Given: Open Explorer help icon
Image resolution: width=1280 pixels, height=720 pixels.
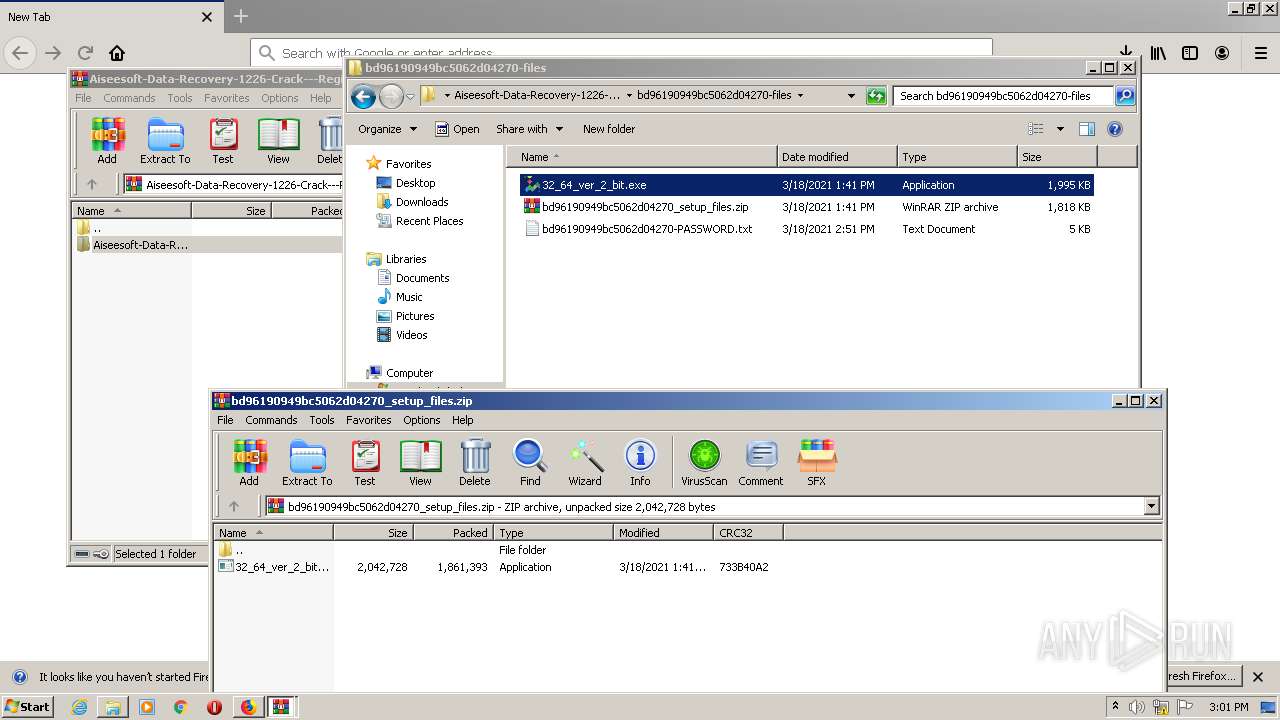Looking at the screenshot, I should (x=1115, y=129).
